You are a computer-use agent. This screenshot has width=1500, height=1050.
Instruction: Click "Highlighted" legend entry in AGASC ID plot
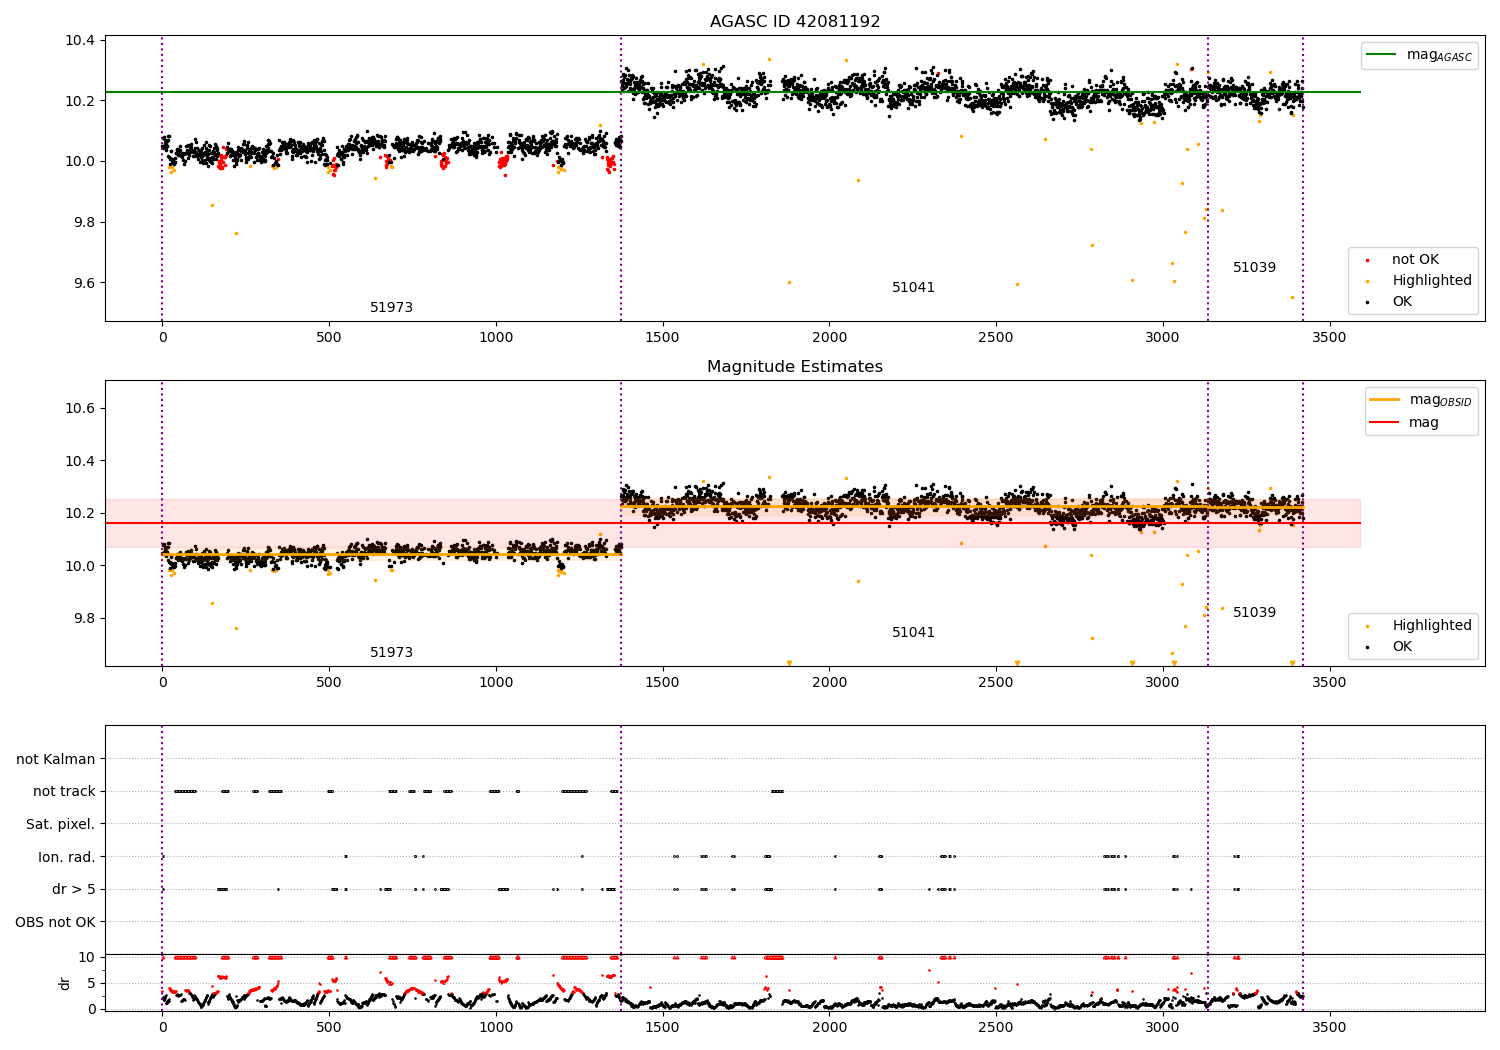(x=1420, y=281)
